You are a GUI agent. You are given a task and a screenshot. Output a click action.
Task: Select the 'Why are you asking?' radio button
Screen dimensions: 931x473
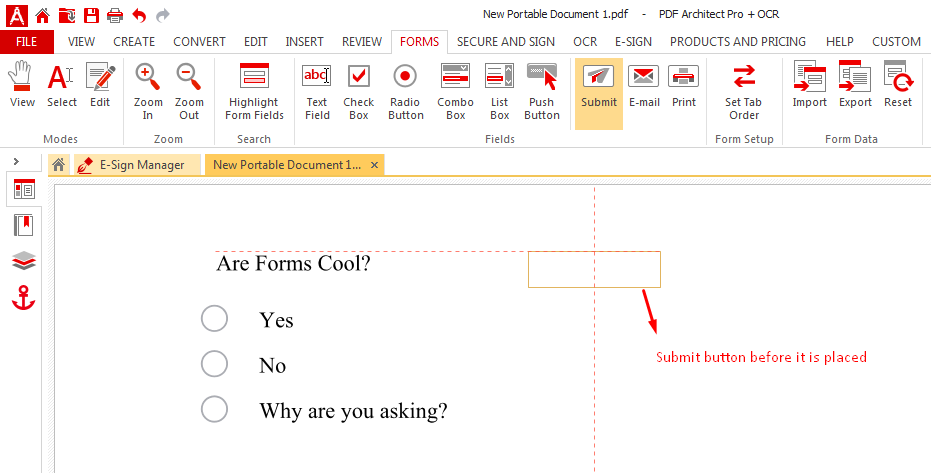pyautogui.click(x=214, y=409)
